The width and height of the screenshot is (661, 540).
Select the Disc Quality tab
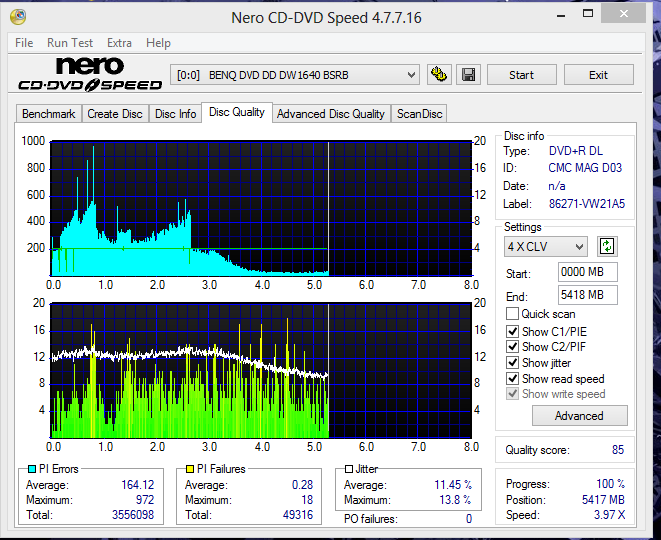point(237,112)
